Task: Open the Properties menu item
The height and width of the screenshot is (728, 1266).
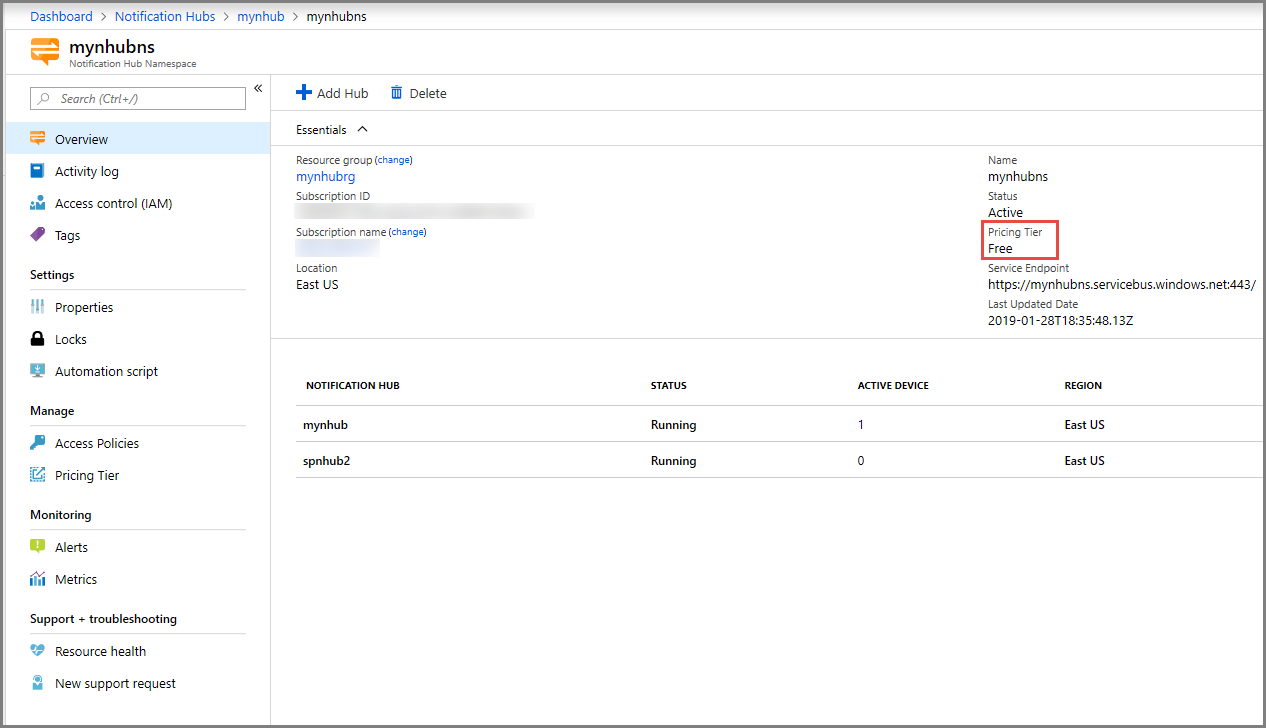Action: [x=84, y=307]
